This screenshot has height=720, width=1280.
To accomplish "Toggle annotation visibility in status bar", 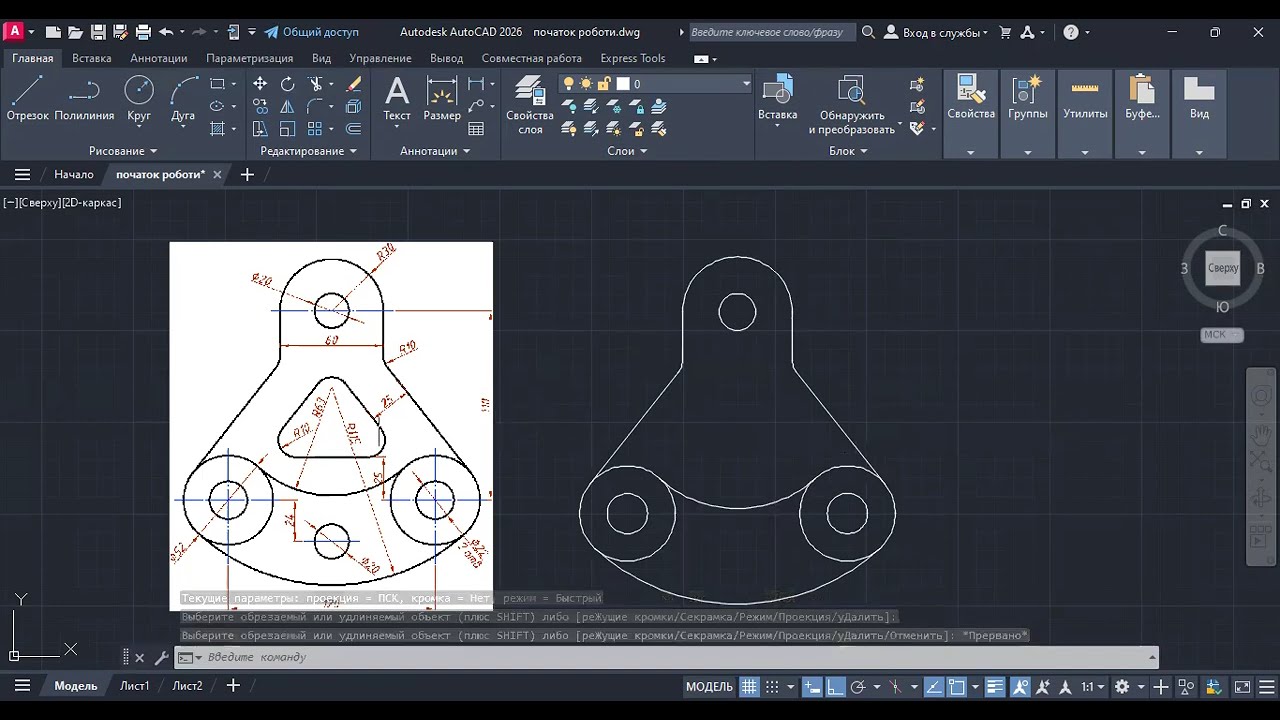I will pyautogui.click(x=1021, y=687).
